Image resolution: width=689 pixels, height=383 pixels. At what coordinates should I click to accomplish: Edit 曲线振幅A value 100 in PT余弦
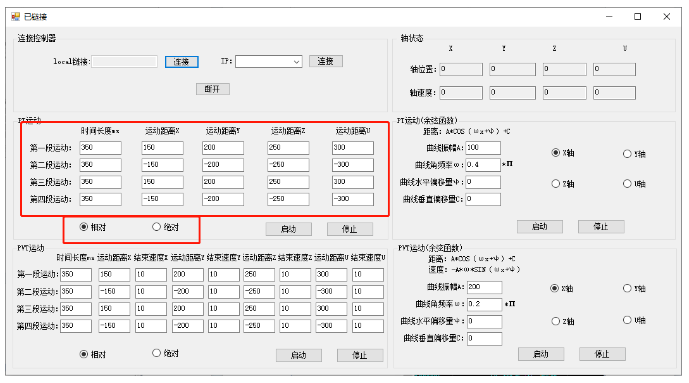(x=483, y=148)
